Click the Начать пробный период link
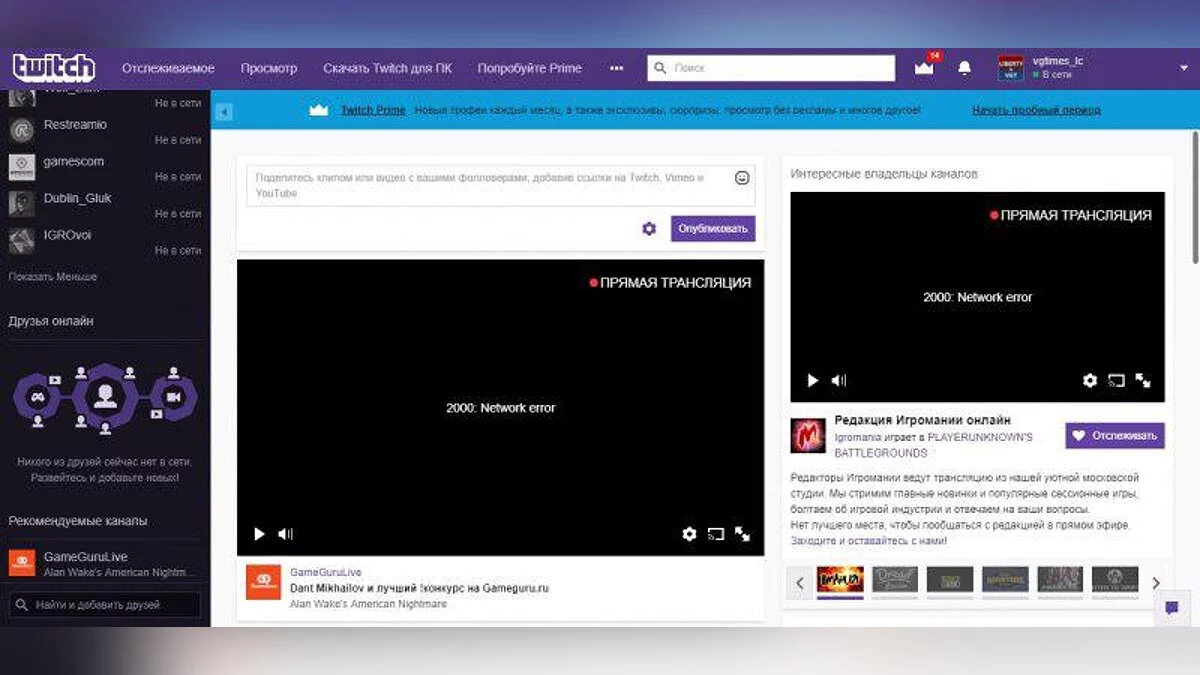1200x675 pixels. (x=1036, y=110)
